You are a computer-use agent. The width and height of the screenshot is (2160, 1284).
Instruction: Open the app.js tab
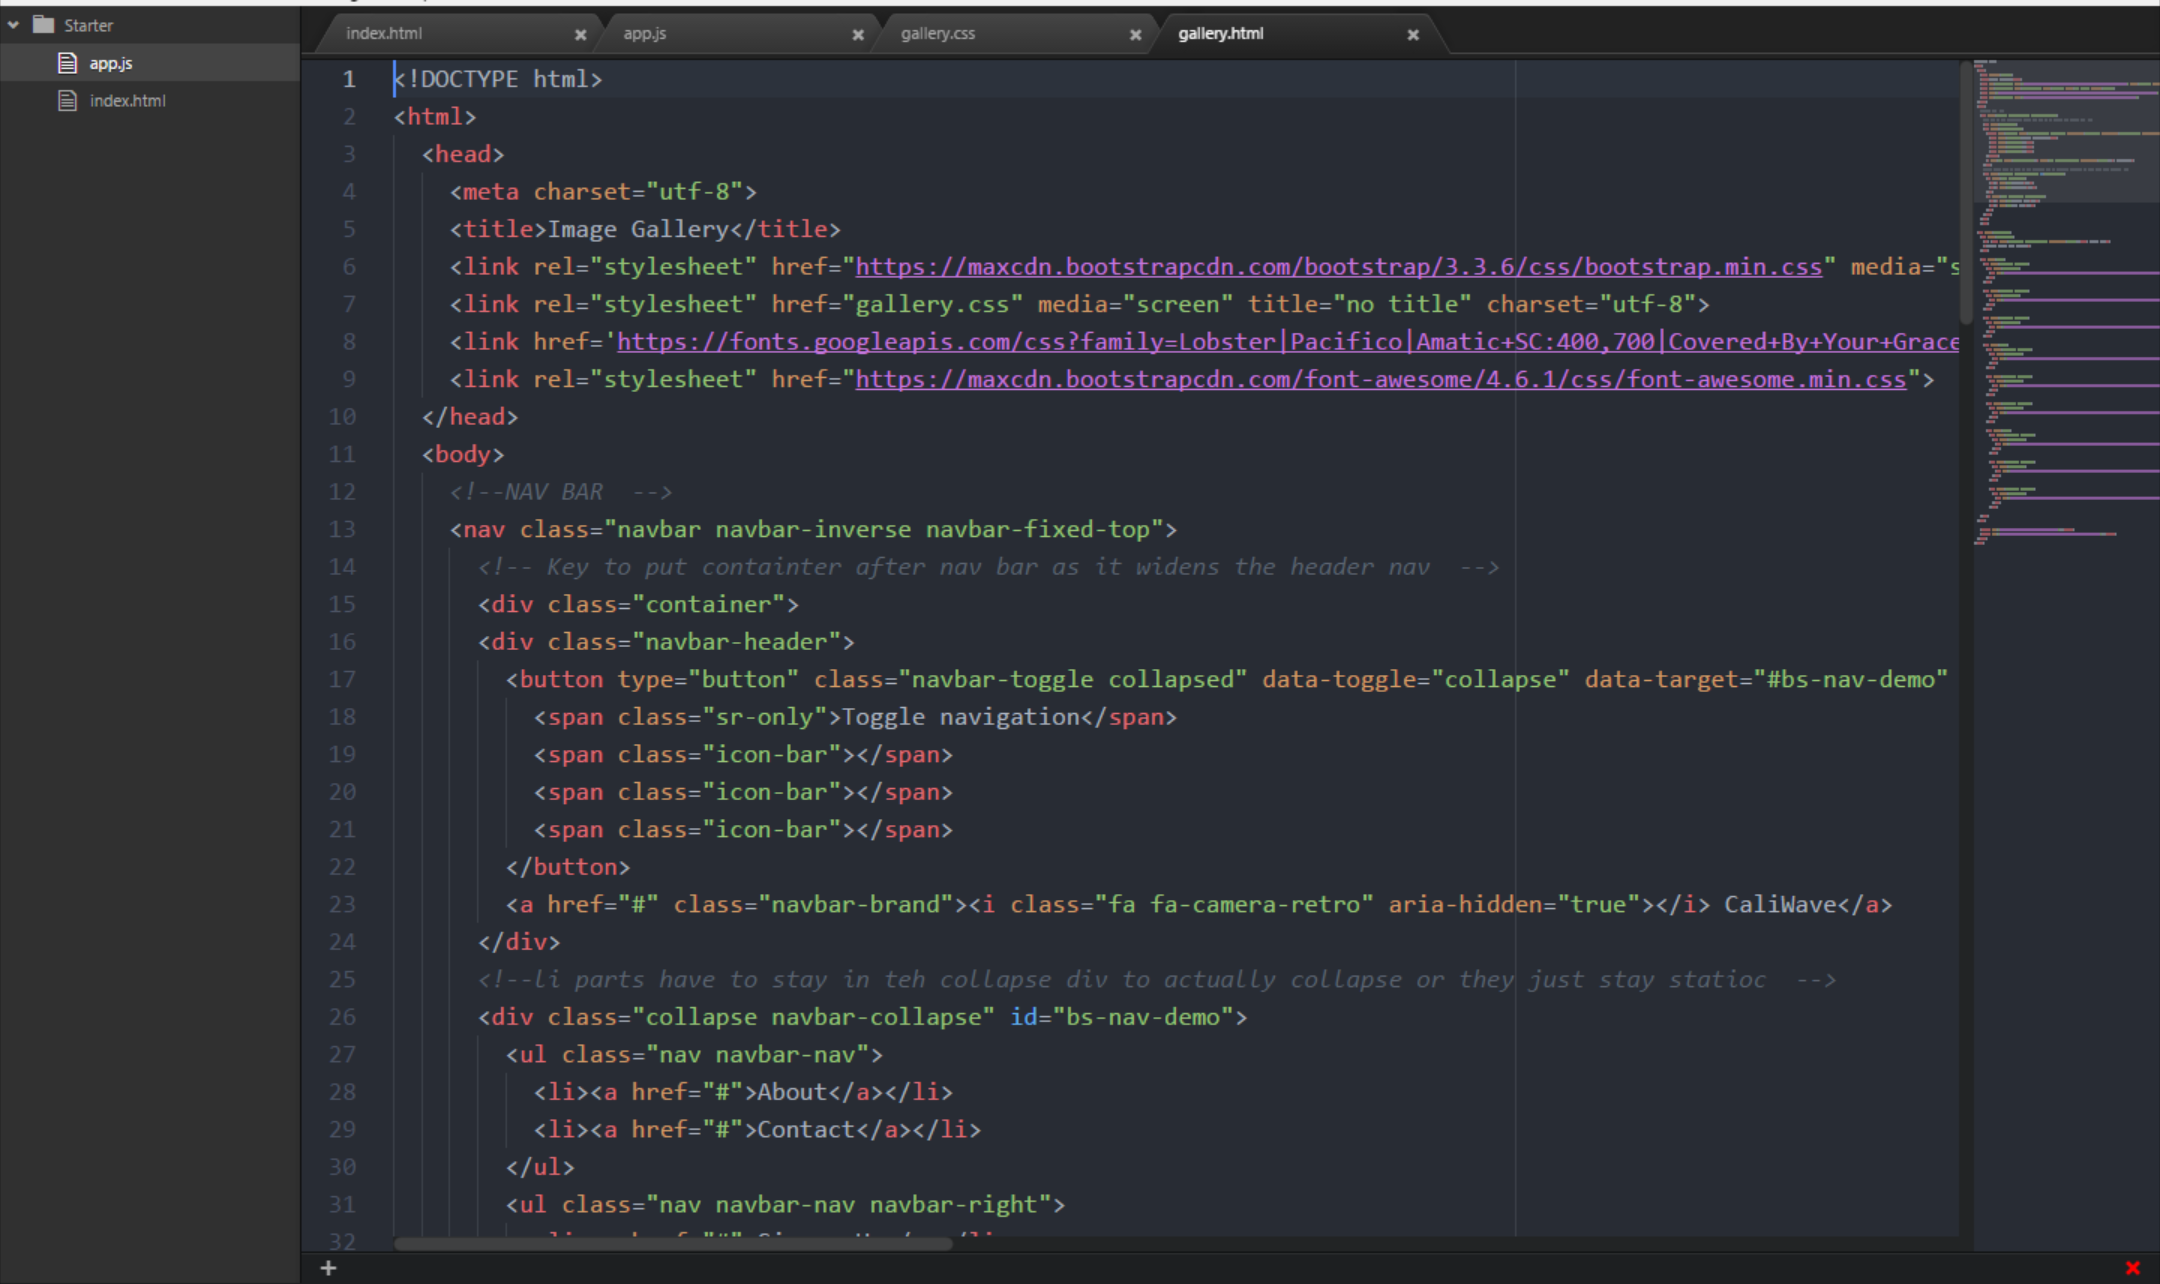(x=644, y=34)
